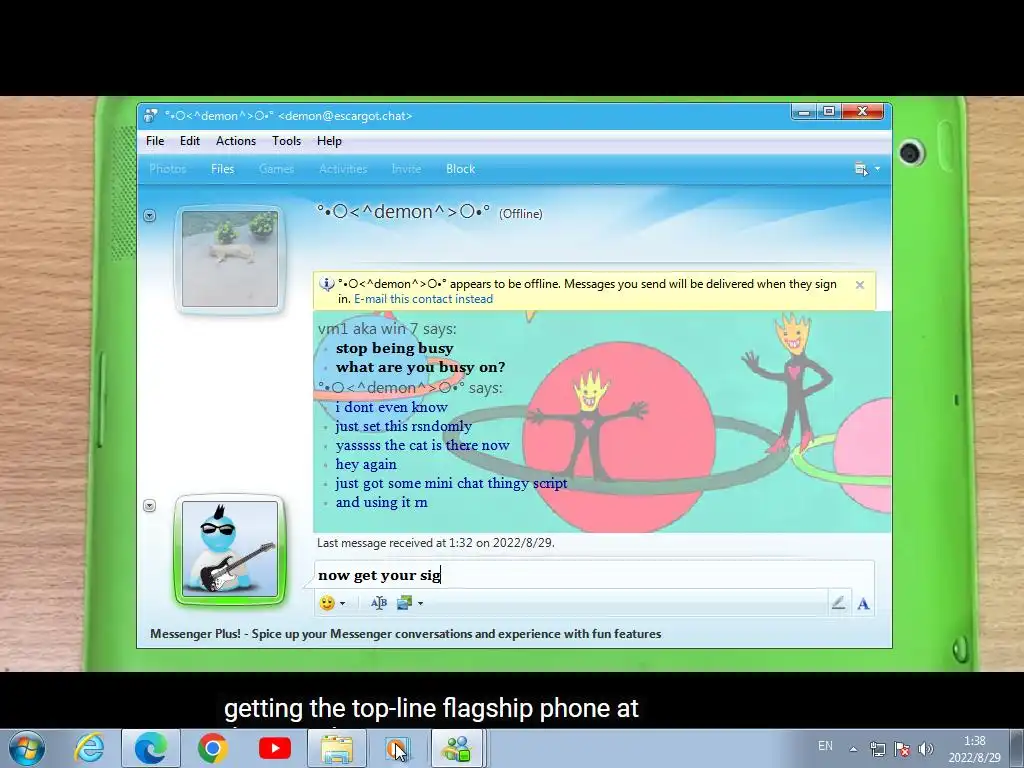Click the Activities toolbar button

click(343, 169)
